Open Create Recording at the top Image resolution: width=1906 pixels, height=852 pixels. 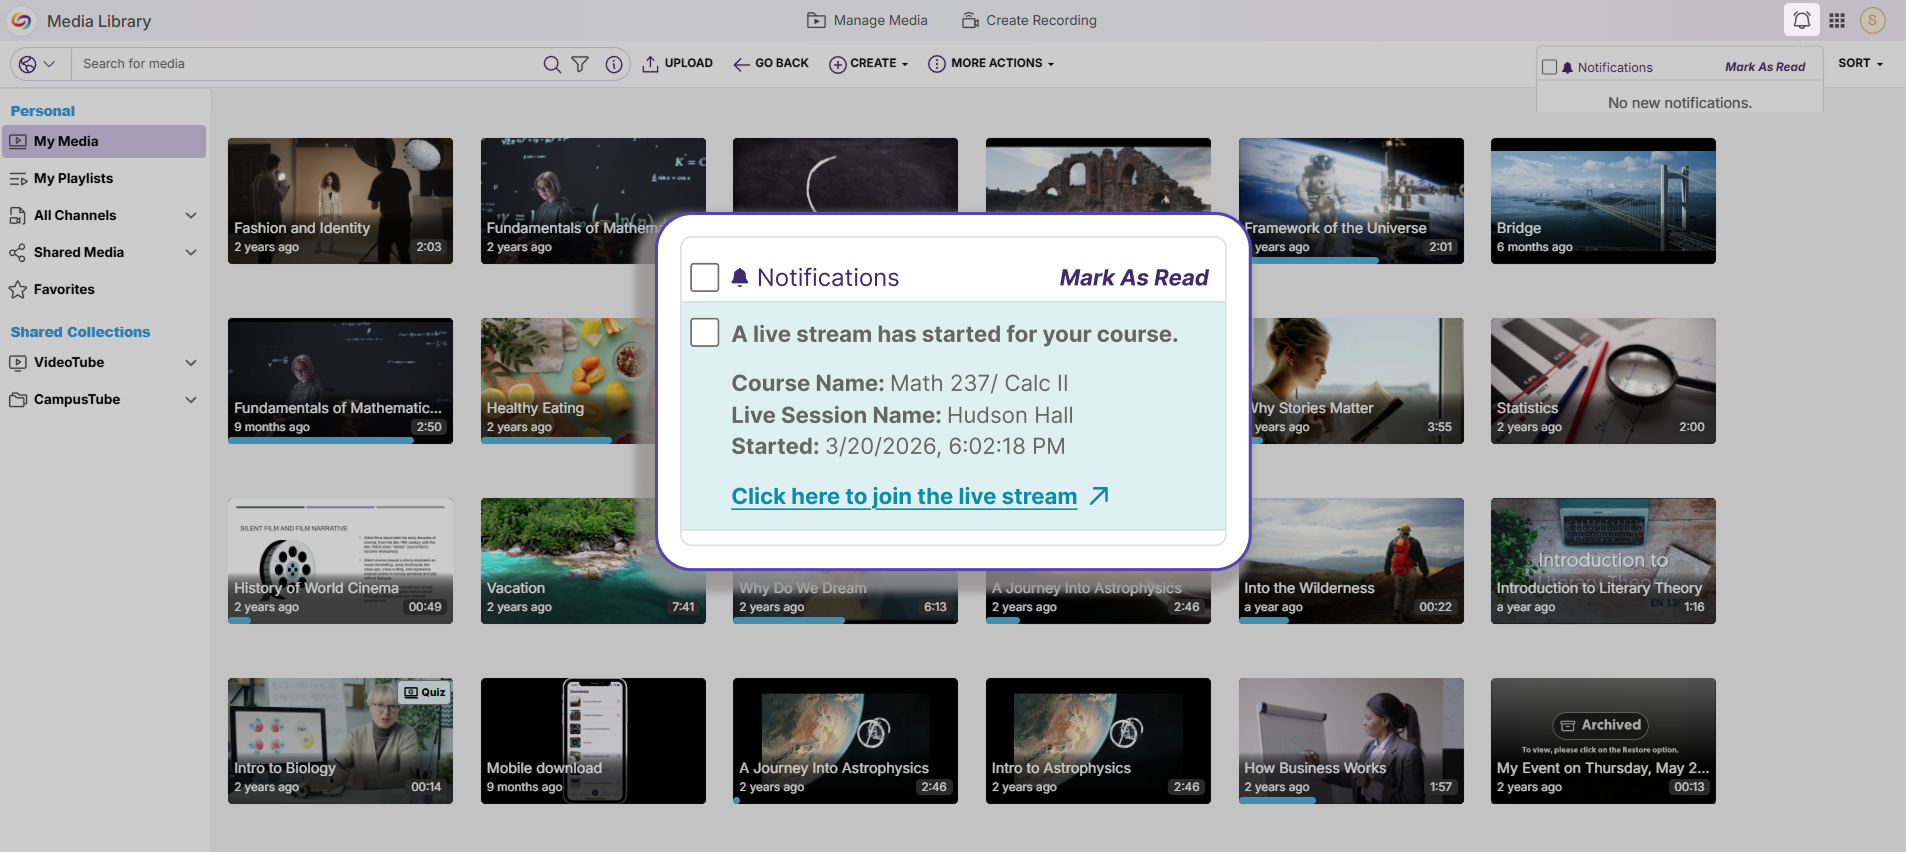coord(1029,20)
